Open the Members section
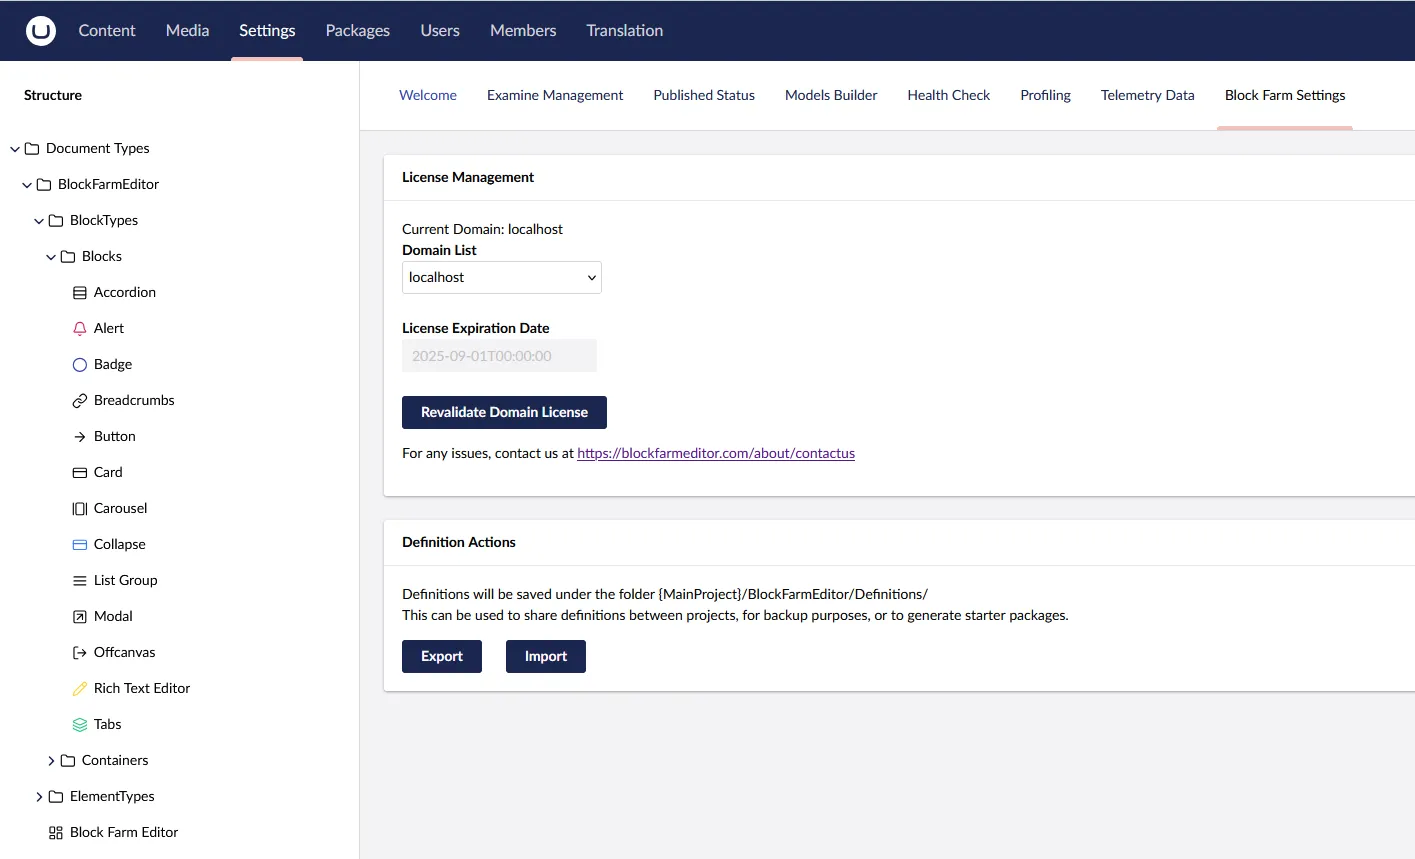1415x859 pixels. tap(523, 30)
